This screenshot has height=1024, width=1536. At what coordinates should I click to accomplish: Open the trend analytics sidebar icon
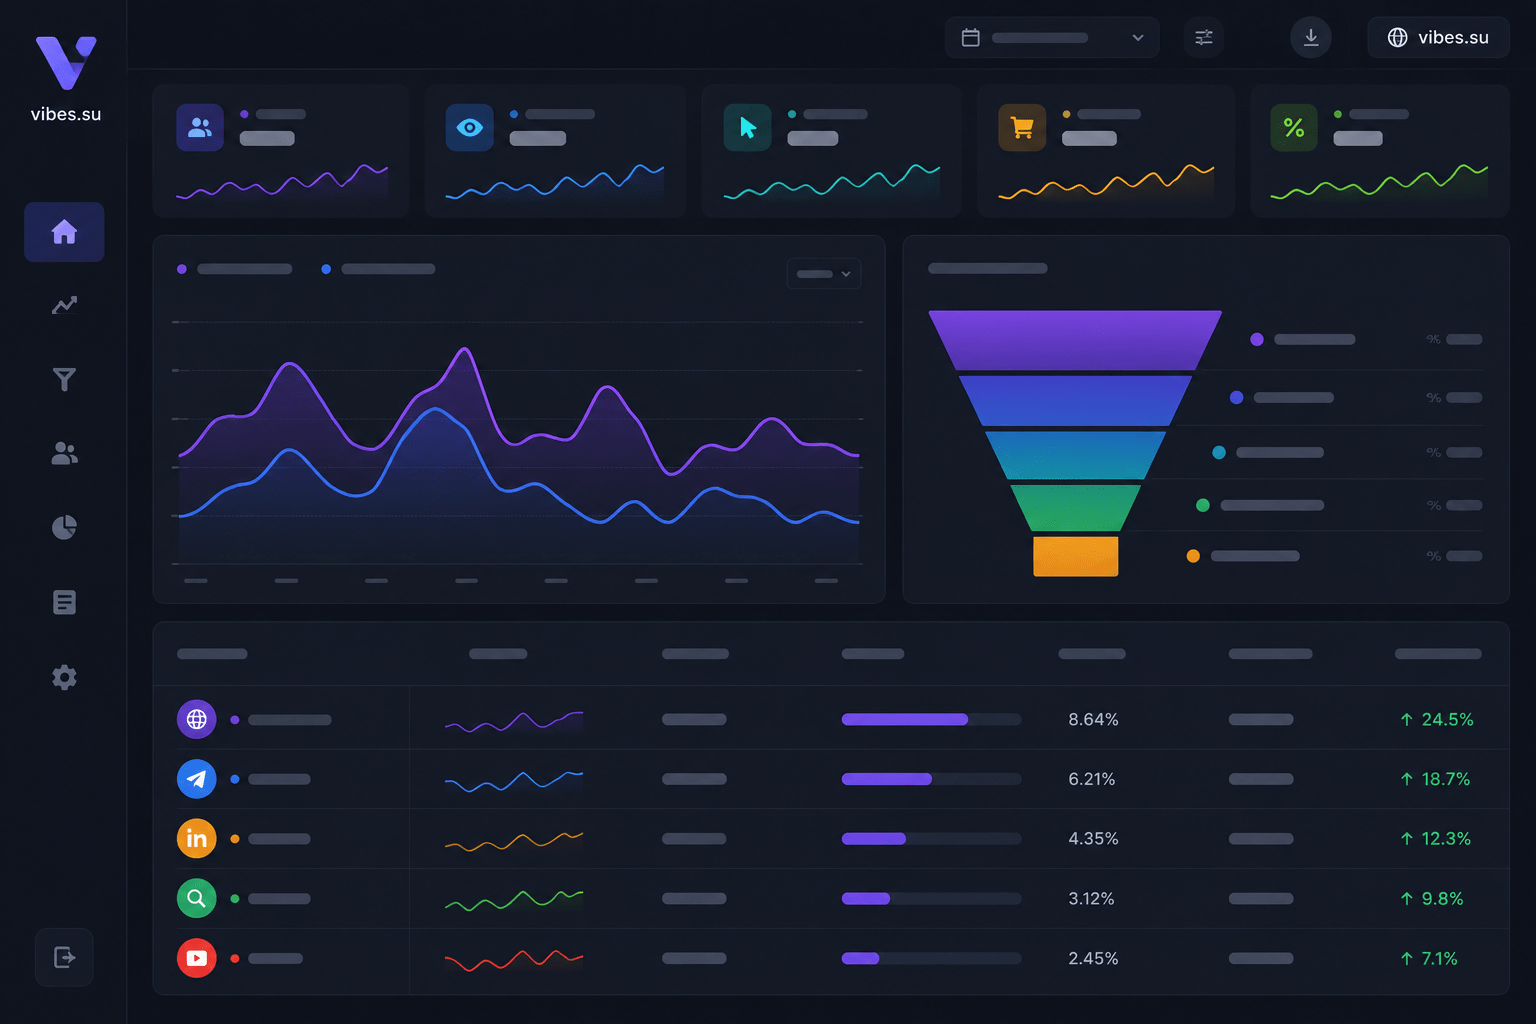(x=64, y=305)
